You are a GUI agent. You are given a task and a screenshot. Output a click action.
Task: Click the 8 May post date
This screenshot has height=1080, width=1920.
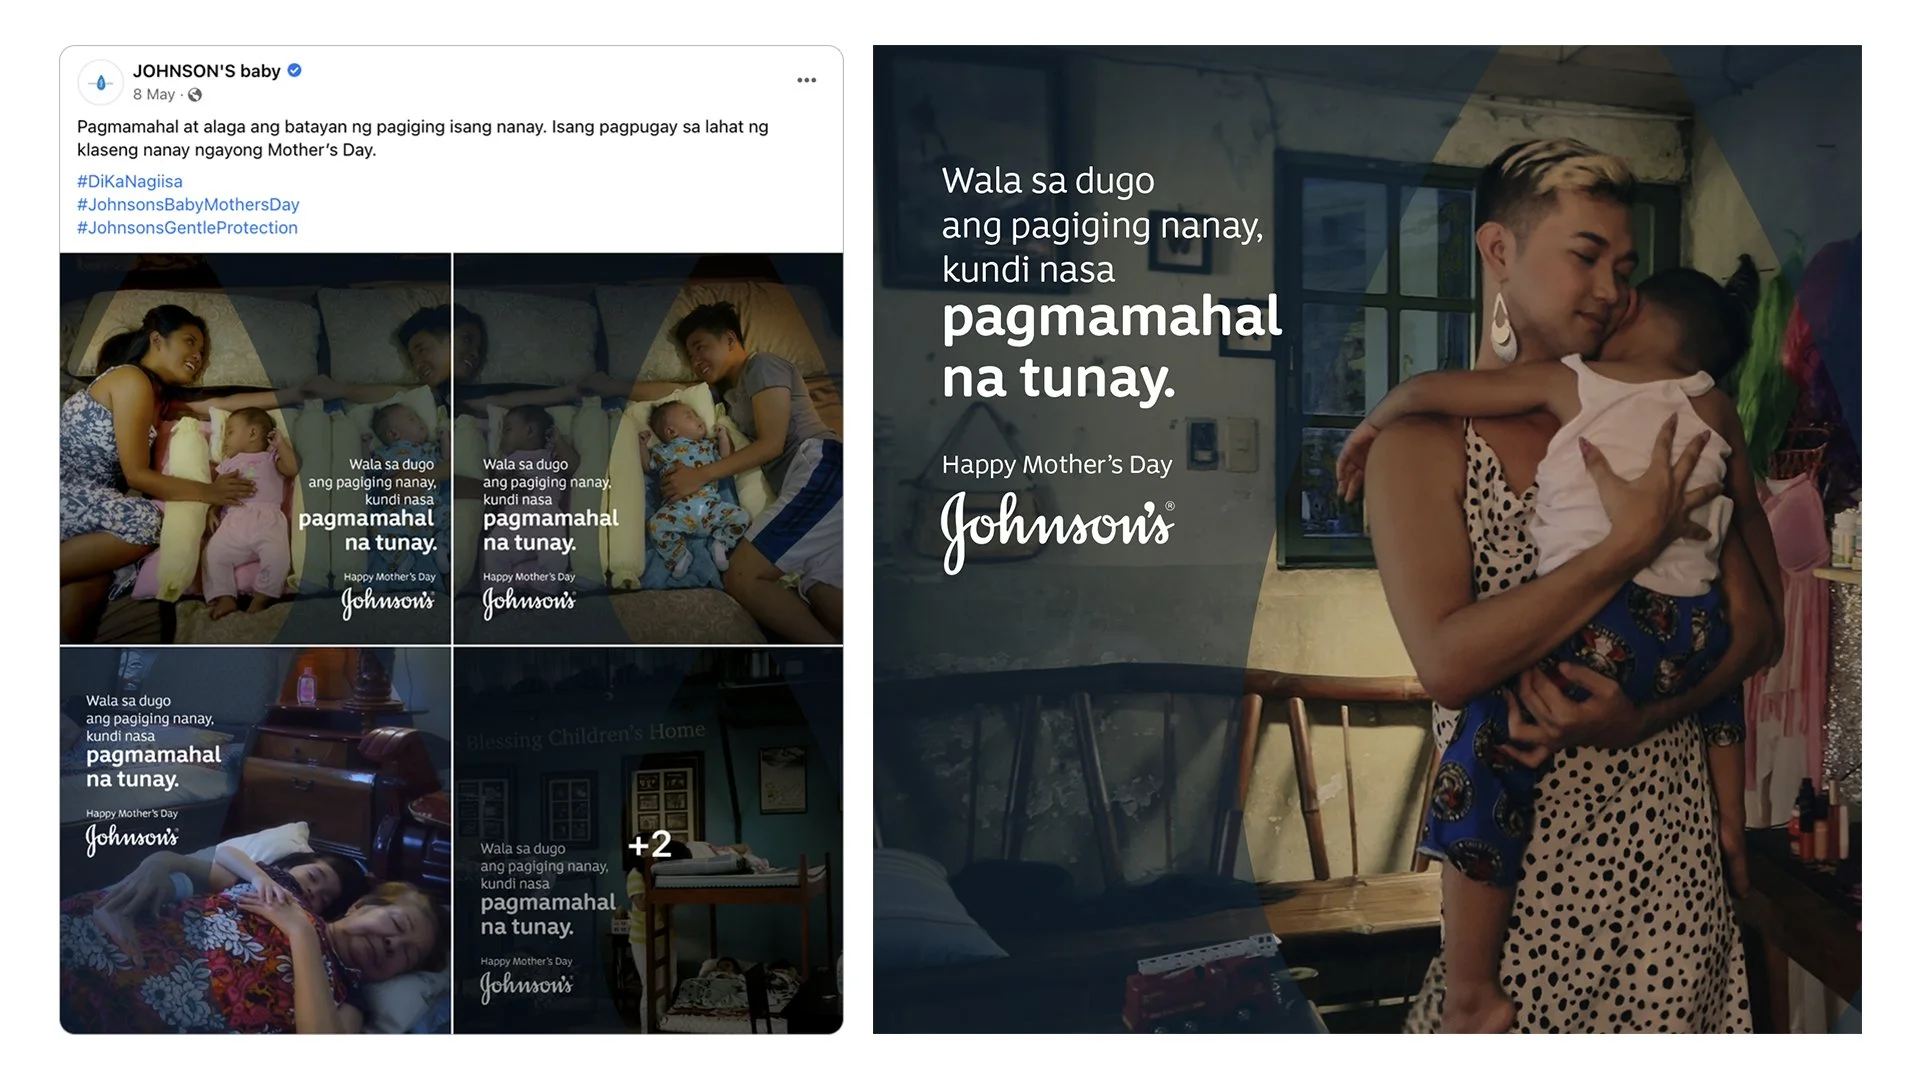[154, 95]
